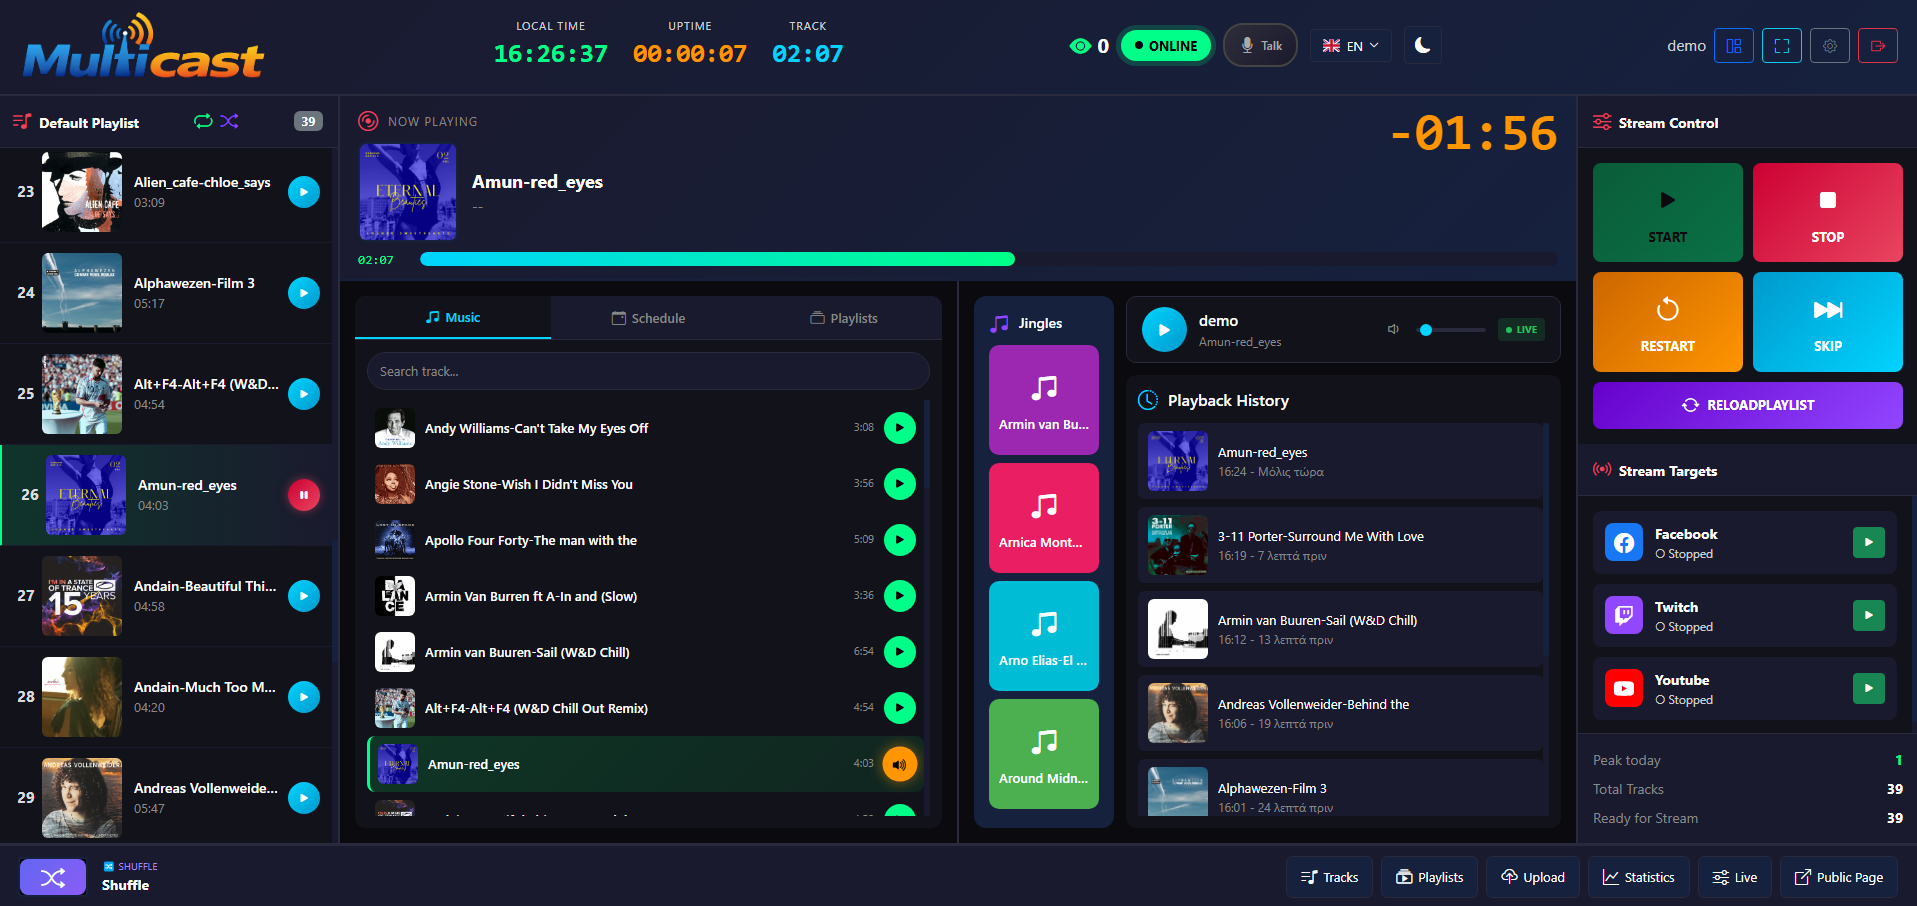The width and height of the screenshot is (1917, 906).
Task: Click the RELOADPLAYLIST button
Action: 1747,405
